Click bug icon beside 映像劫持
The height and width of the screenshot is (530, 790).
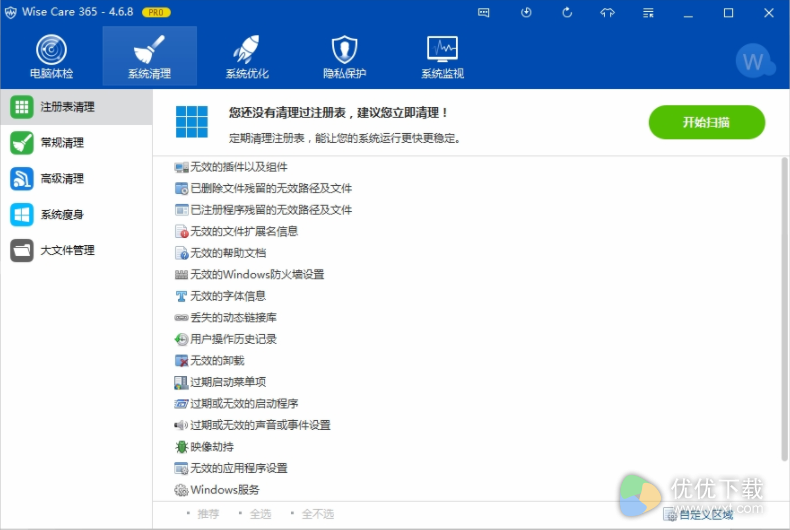click(x=181, y=447)
